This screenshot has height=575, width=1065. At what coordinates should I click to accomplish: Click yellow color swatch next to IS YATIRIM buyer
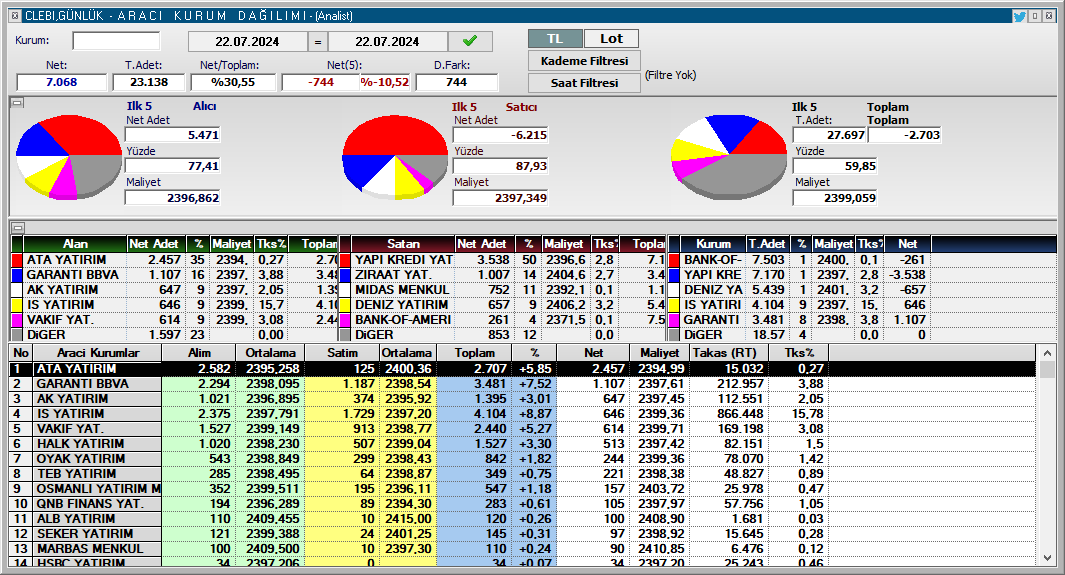(x=17, y=305)
